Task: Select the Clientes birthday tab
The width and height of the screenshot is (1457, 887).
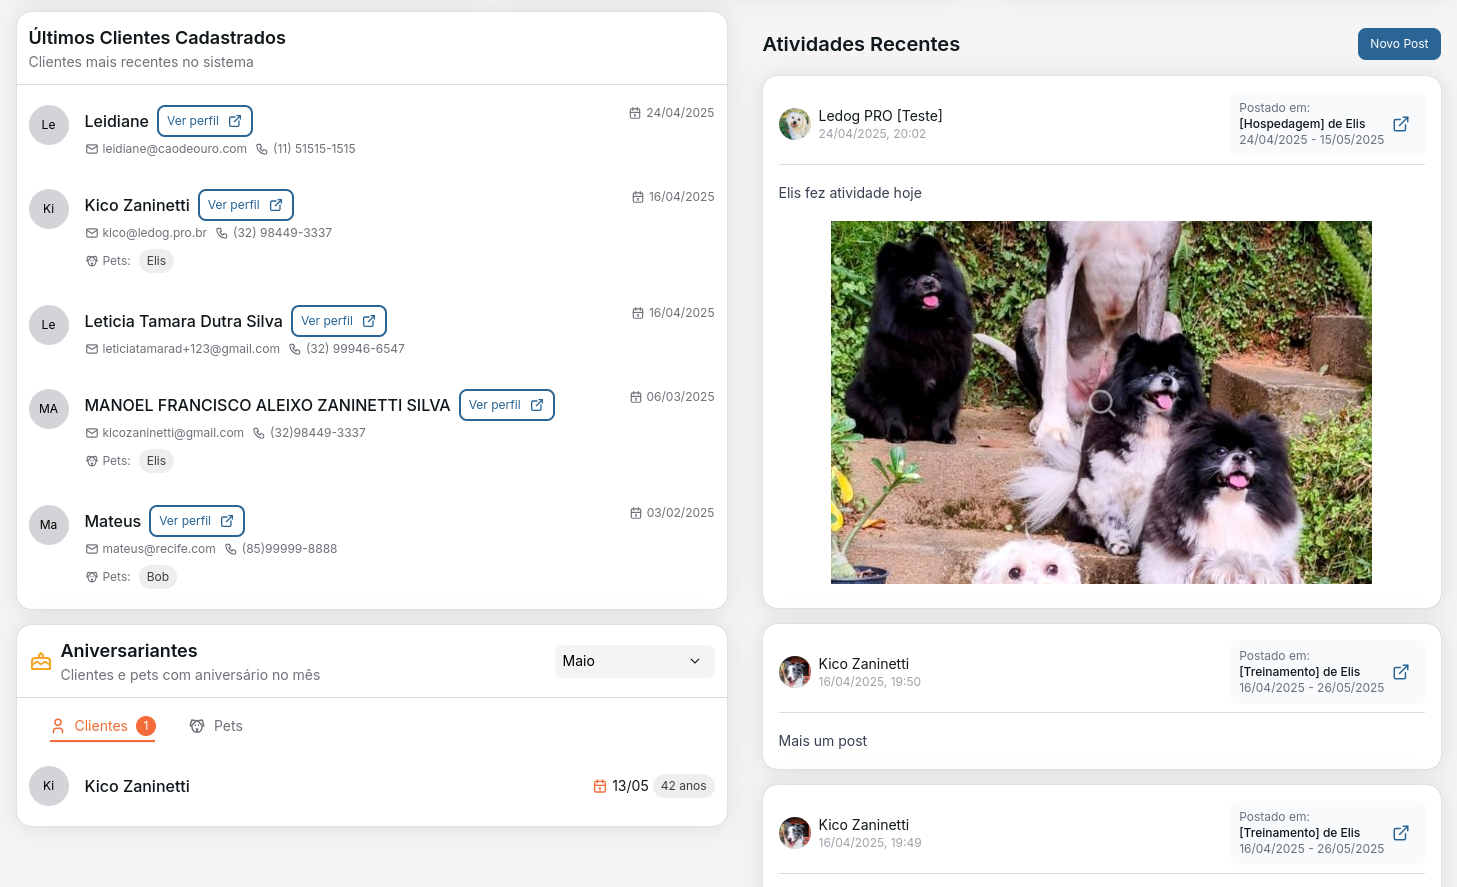Action: (x=102, y=726)
